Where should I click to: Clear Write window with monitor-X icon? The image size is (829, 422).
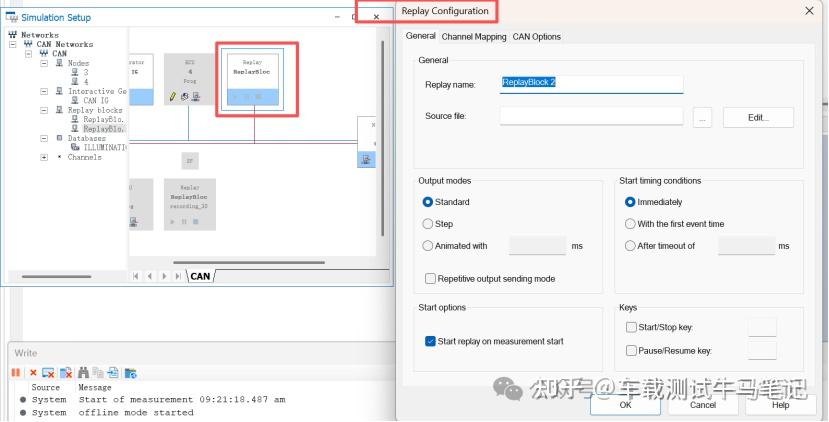pos(48,373)
